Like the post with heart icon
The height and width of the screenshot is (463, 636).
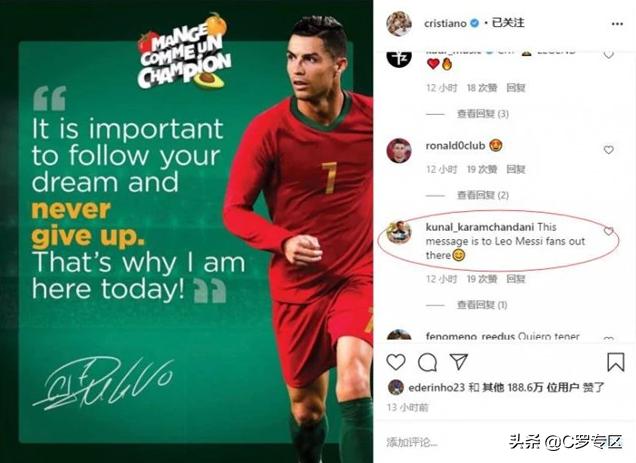(x=396, y=362)
